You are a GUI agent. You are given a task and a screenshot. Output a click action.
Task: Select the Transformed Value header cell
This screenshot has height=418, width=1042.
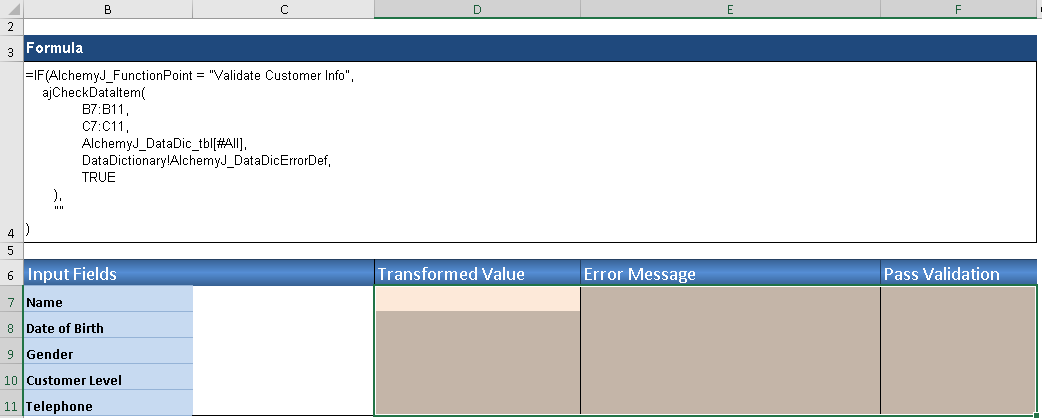point(477,274)
